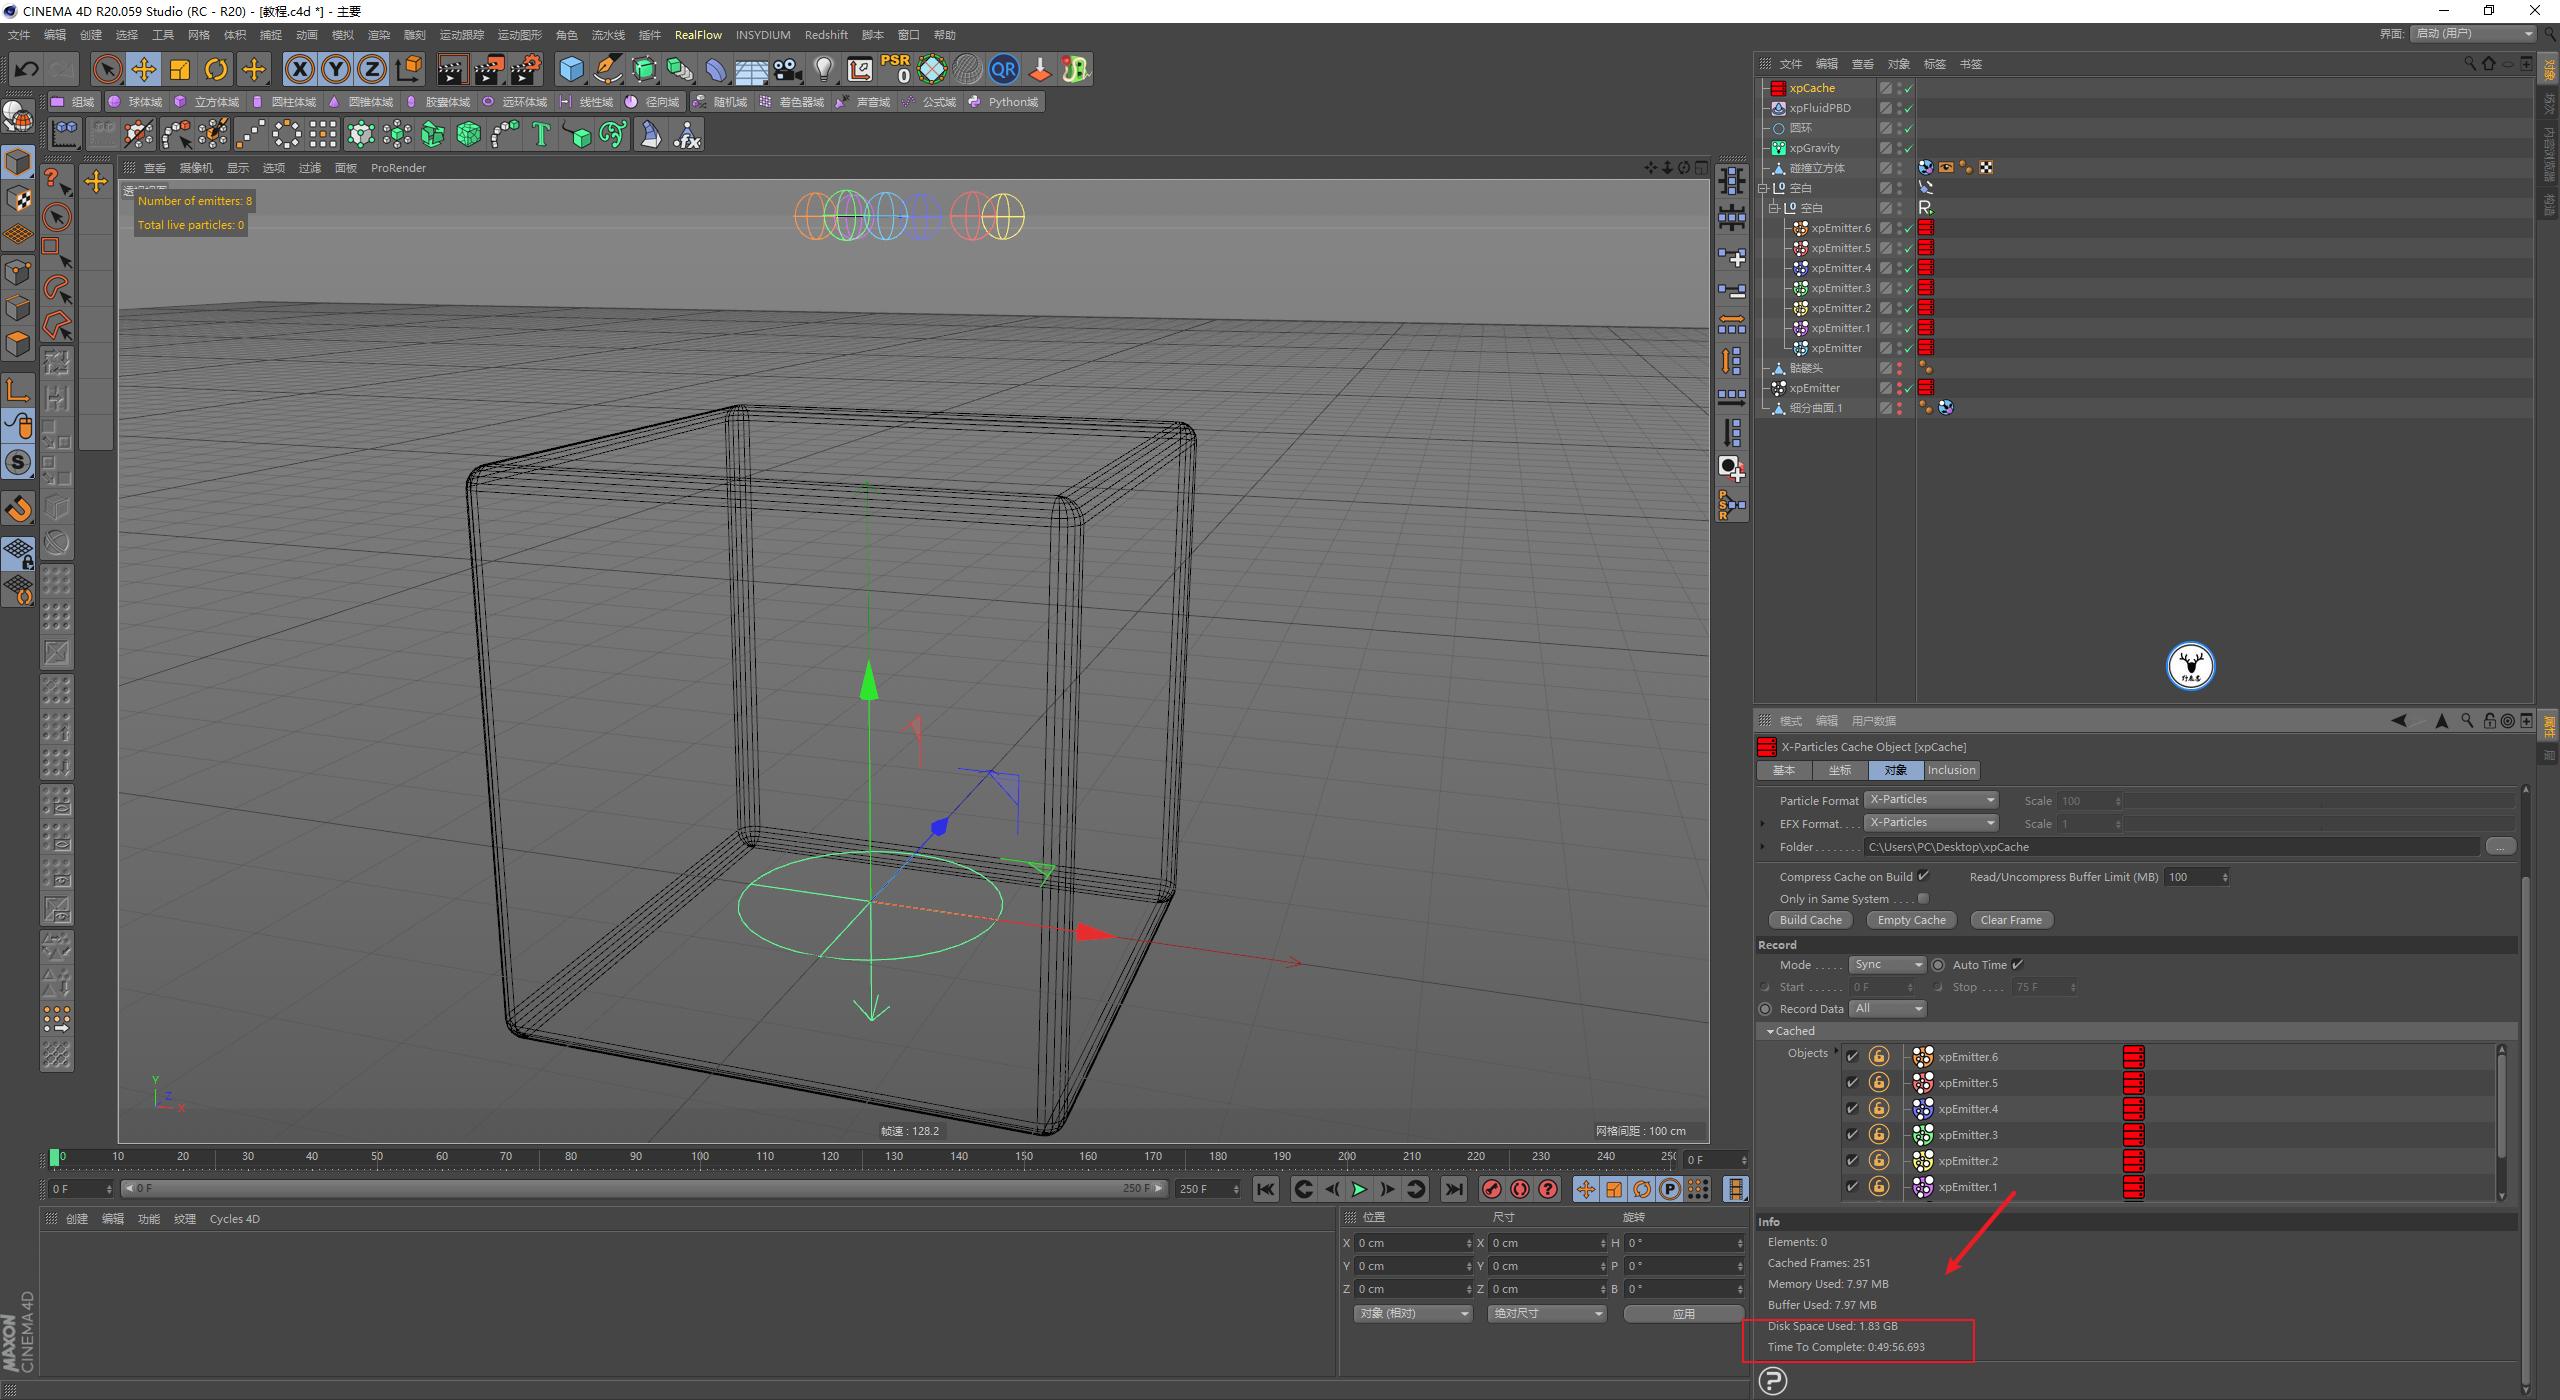Click the xpFluidPBD object icon
The height and width of the screenshot is (1400, 2560).
(x=1779, y=108)
